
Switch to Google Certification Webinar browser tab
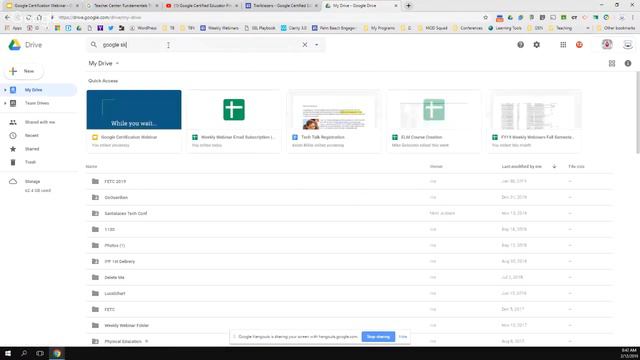[42, 6]
